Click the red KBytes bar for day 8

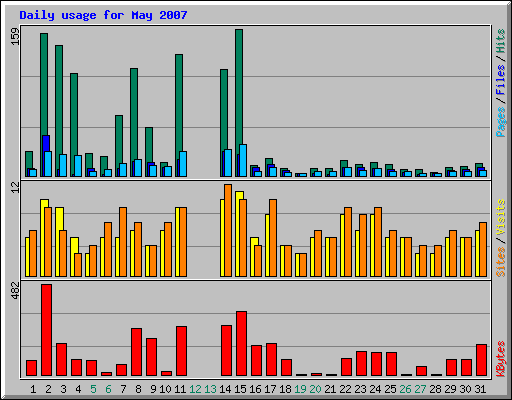(x=136, y=352)
